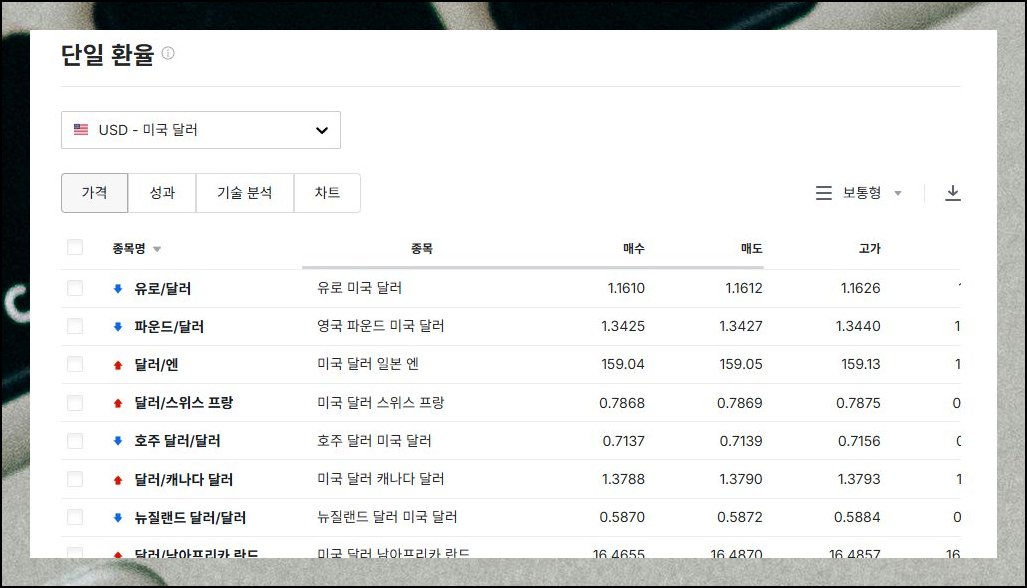Click the 1.1612 ask value
The image size is (1027, 588).
tap(744, 288)
